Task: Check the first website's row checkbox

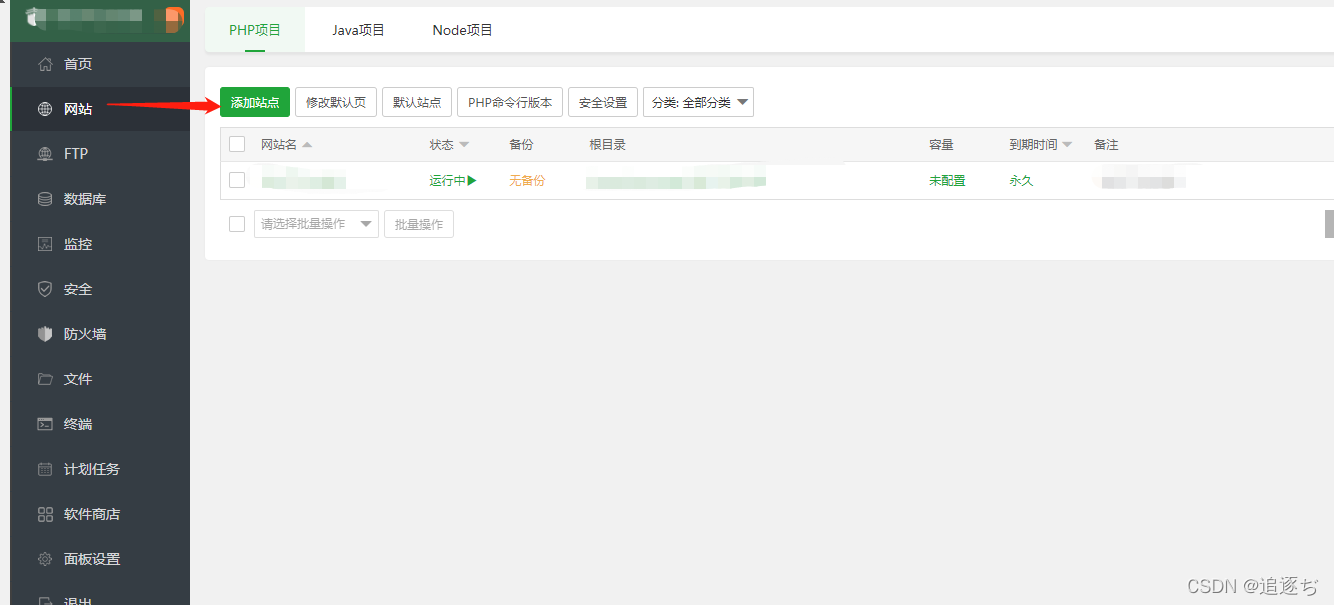Action: [236, 180]
